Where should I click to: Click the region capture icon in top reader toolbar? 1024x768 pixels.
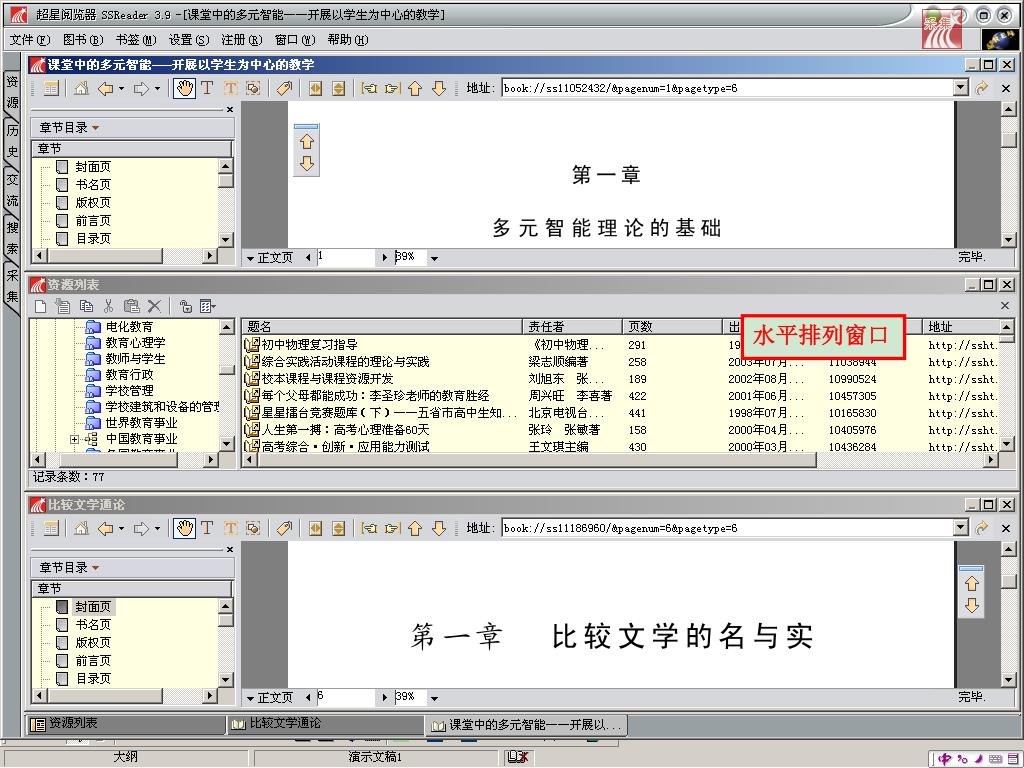253,88
